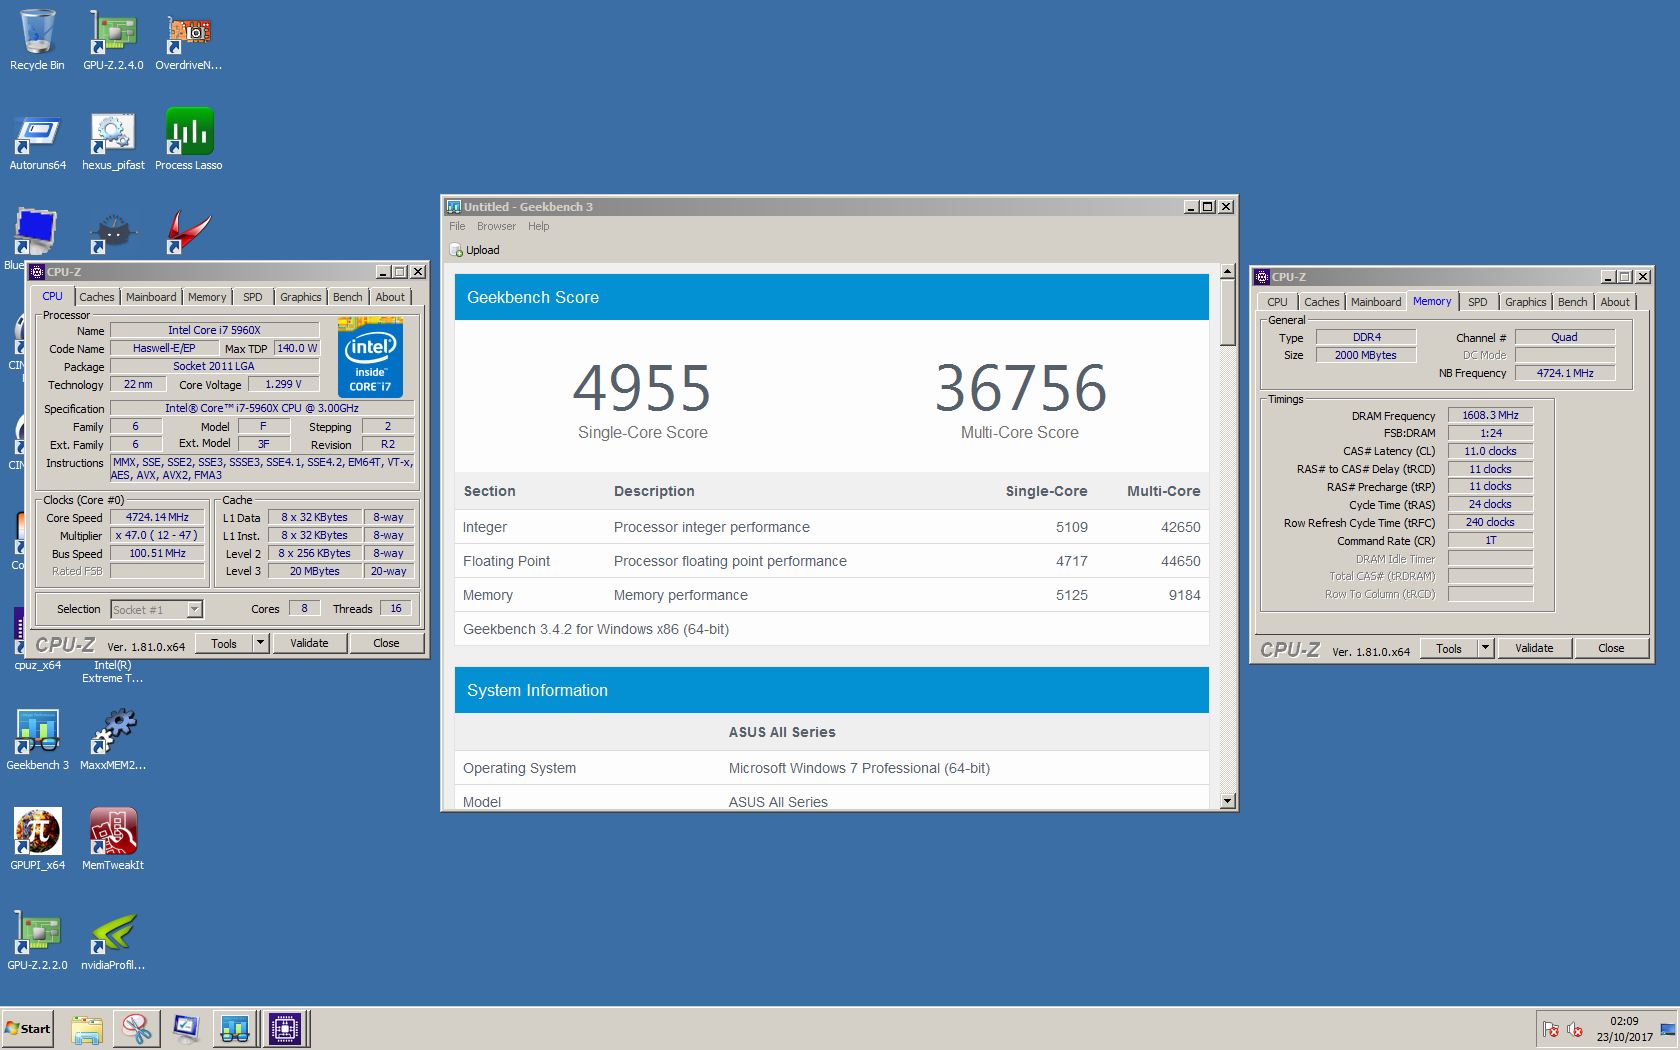The width and height of the screenshot is (1680, 1050).
Task: Open Snipping Tool taskbar icon
Action: click(136, 1029)
